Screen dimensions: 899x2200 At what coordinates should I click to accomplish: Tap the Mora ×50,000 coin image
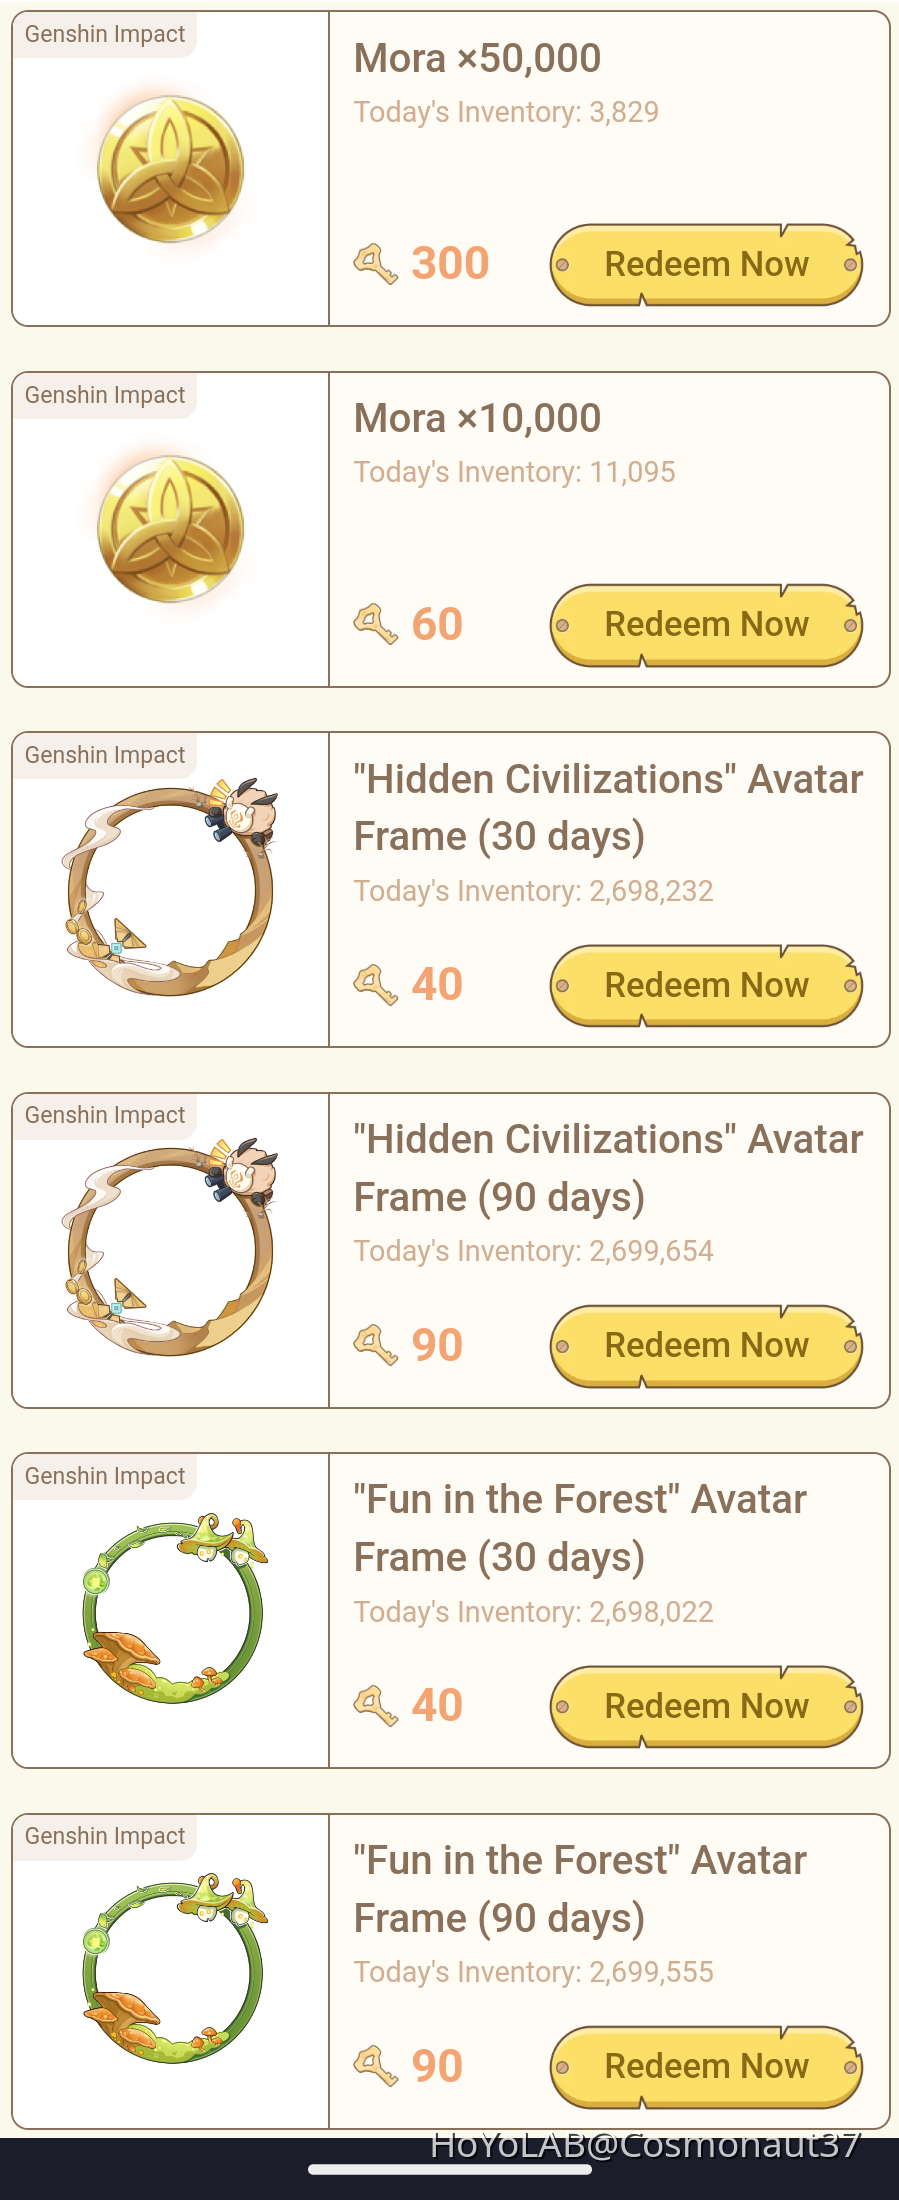coord(171,169)
